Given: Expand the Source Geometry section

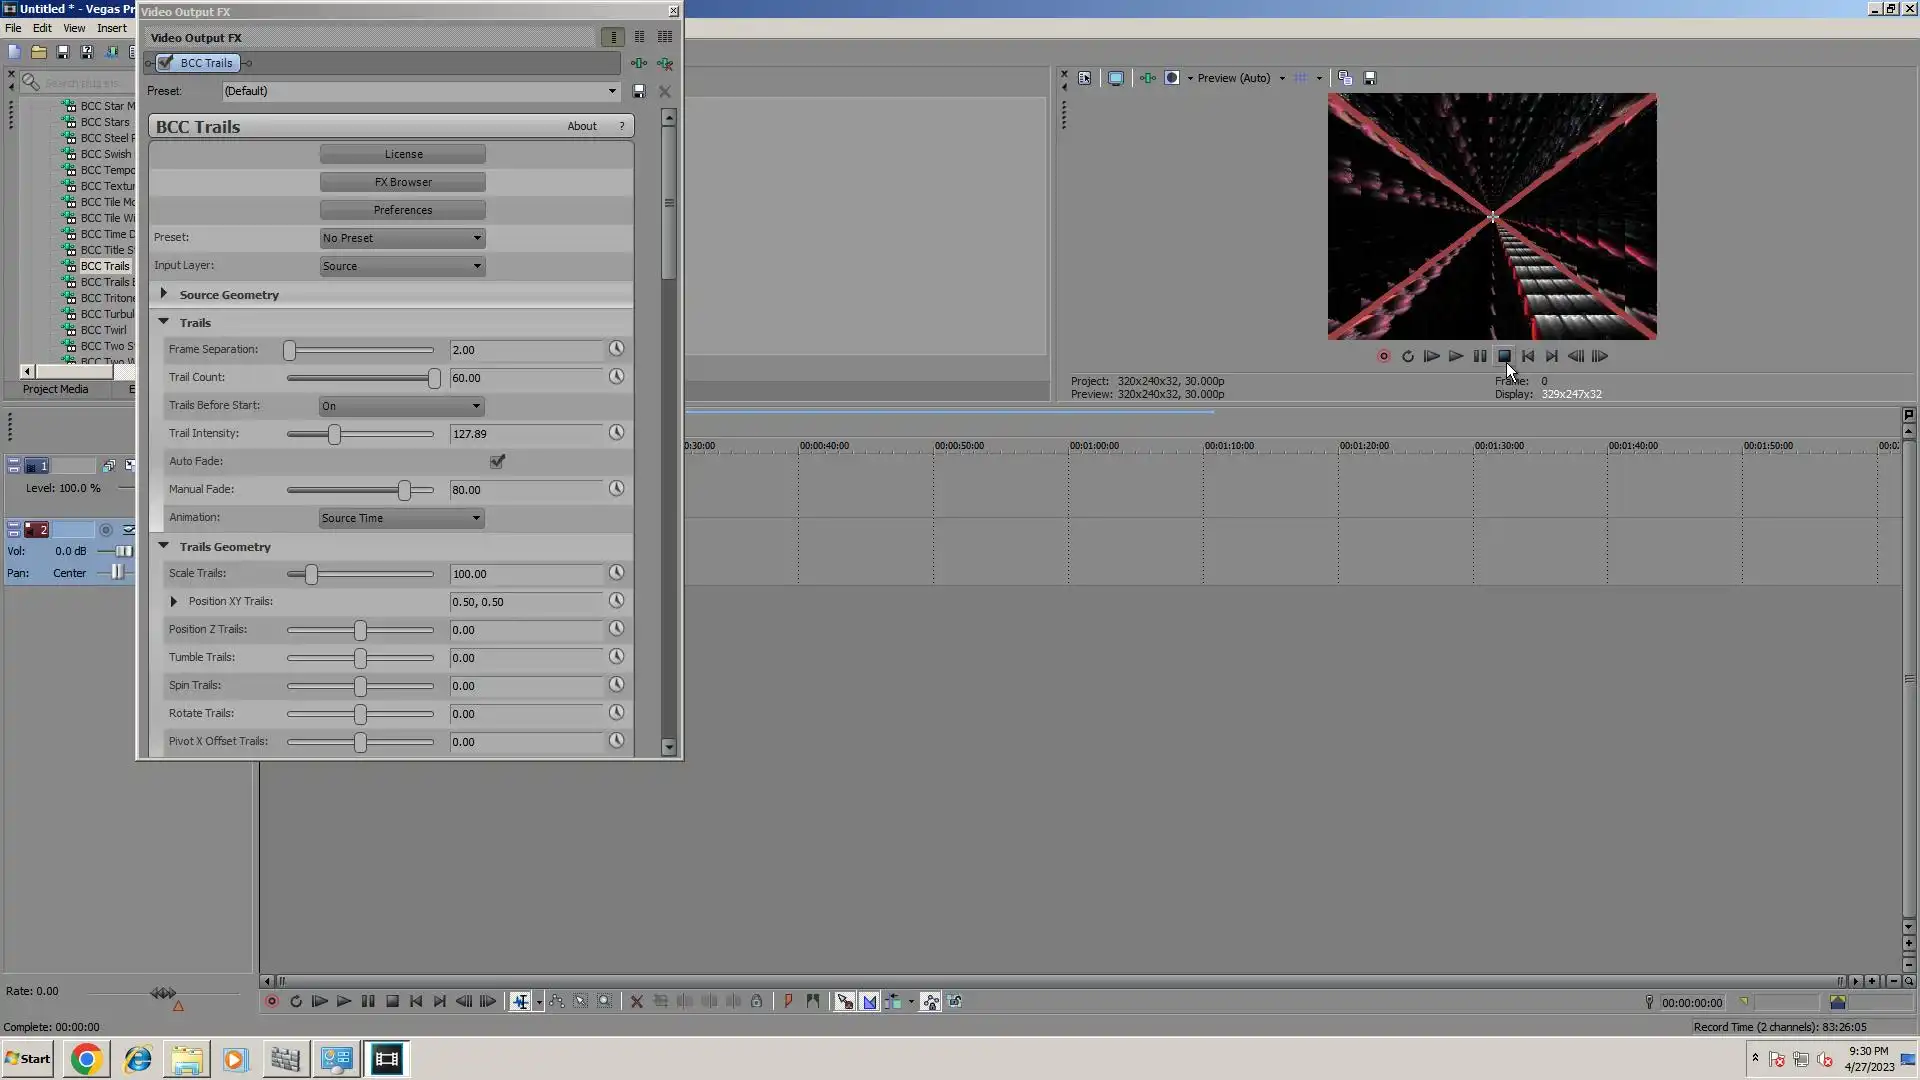Looking at the screenshot, I should [x=164, y=294].
